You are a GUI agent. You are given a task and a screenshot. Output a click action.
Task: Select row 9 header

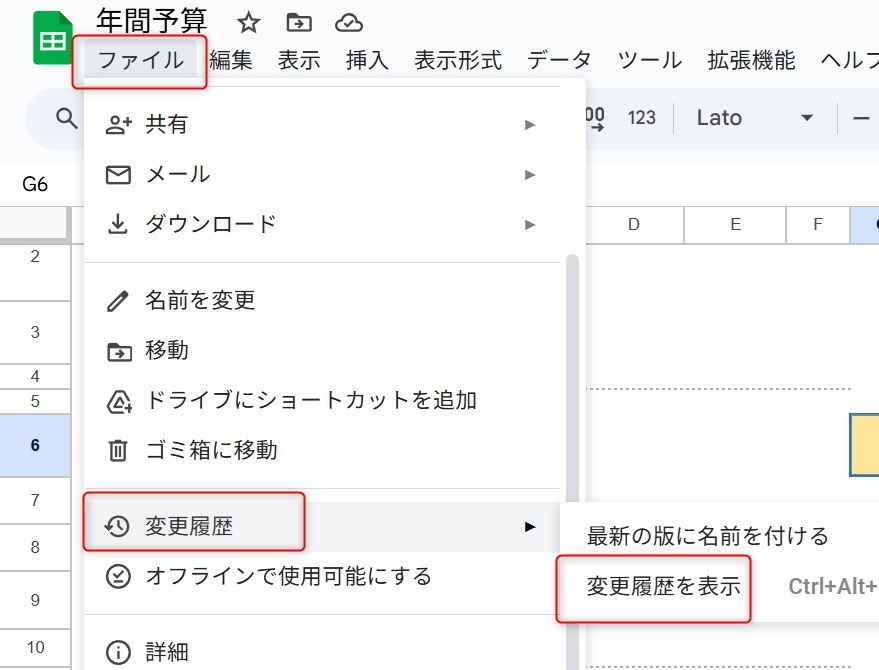pos(35,600)
